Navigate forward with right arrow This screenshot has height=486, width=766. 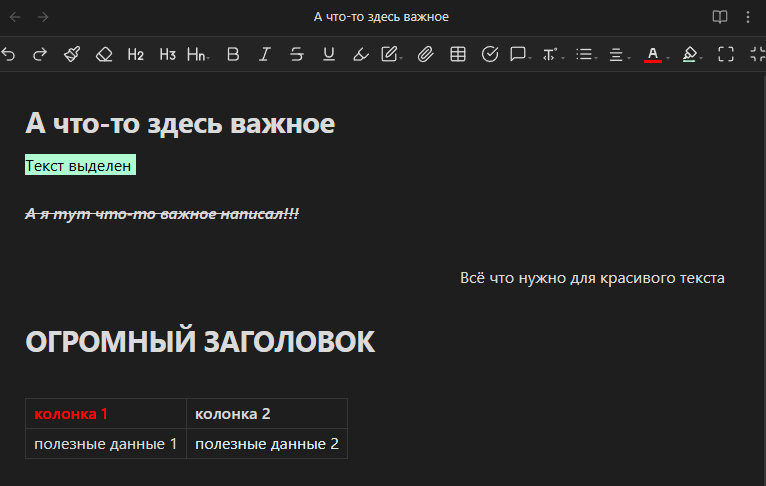(x=43, y=17)
